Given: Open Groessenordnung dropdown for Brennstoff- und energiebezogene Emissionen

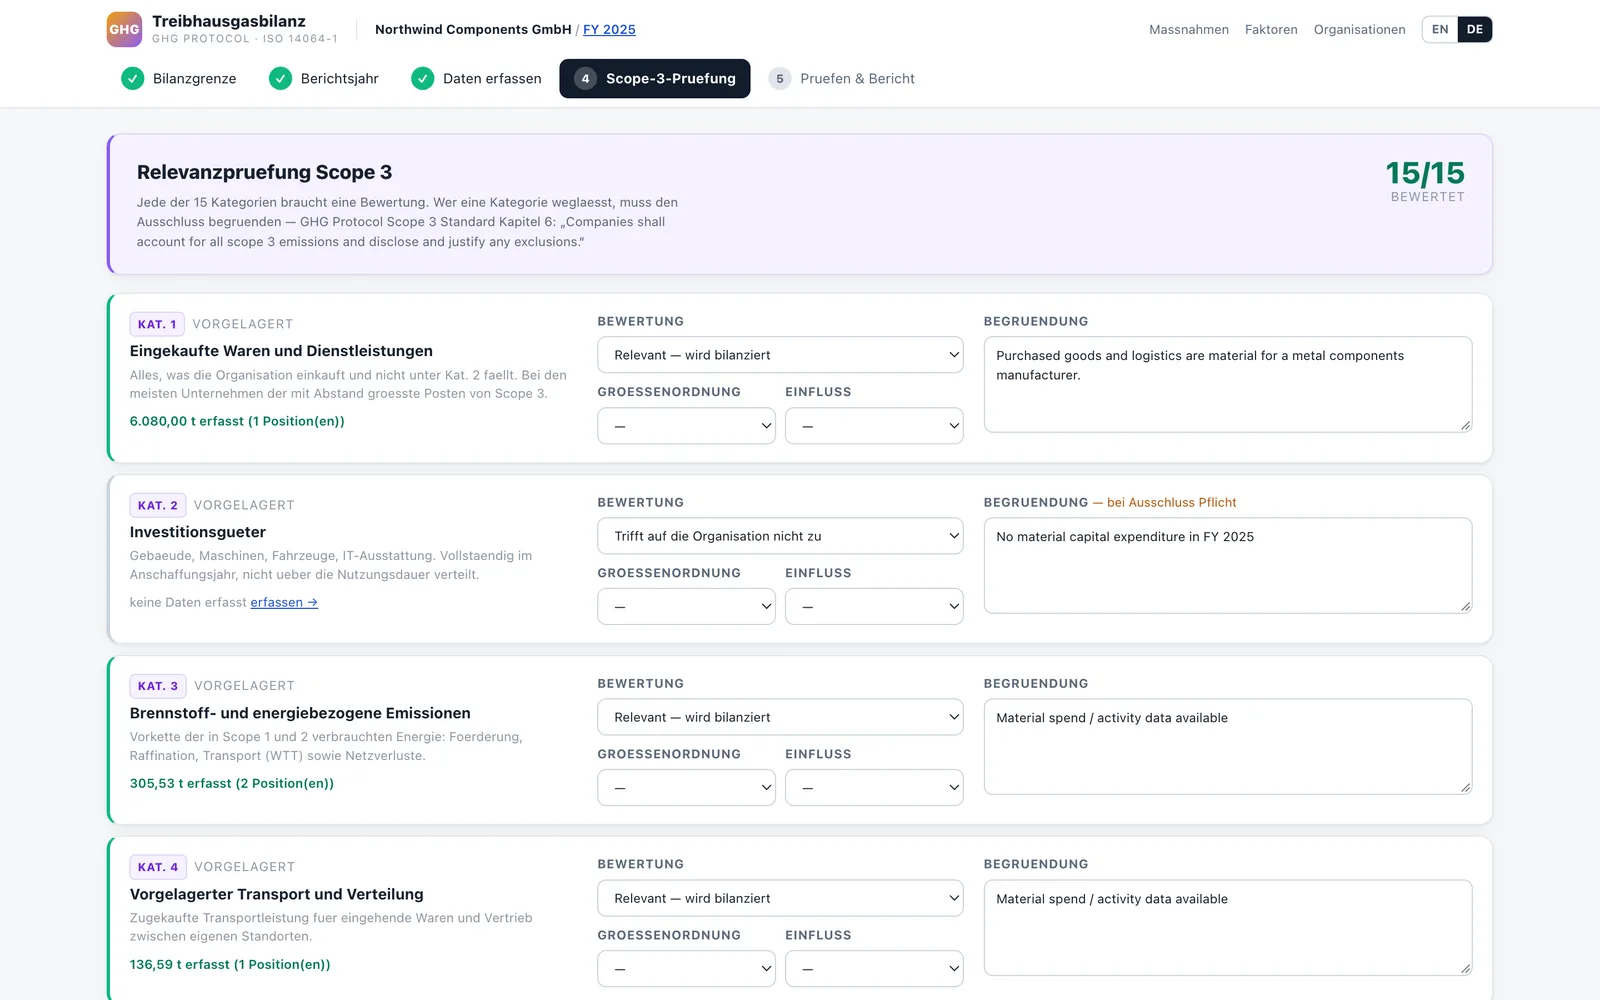Looking at the screenshot, I should (686, 788).
